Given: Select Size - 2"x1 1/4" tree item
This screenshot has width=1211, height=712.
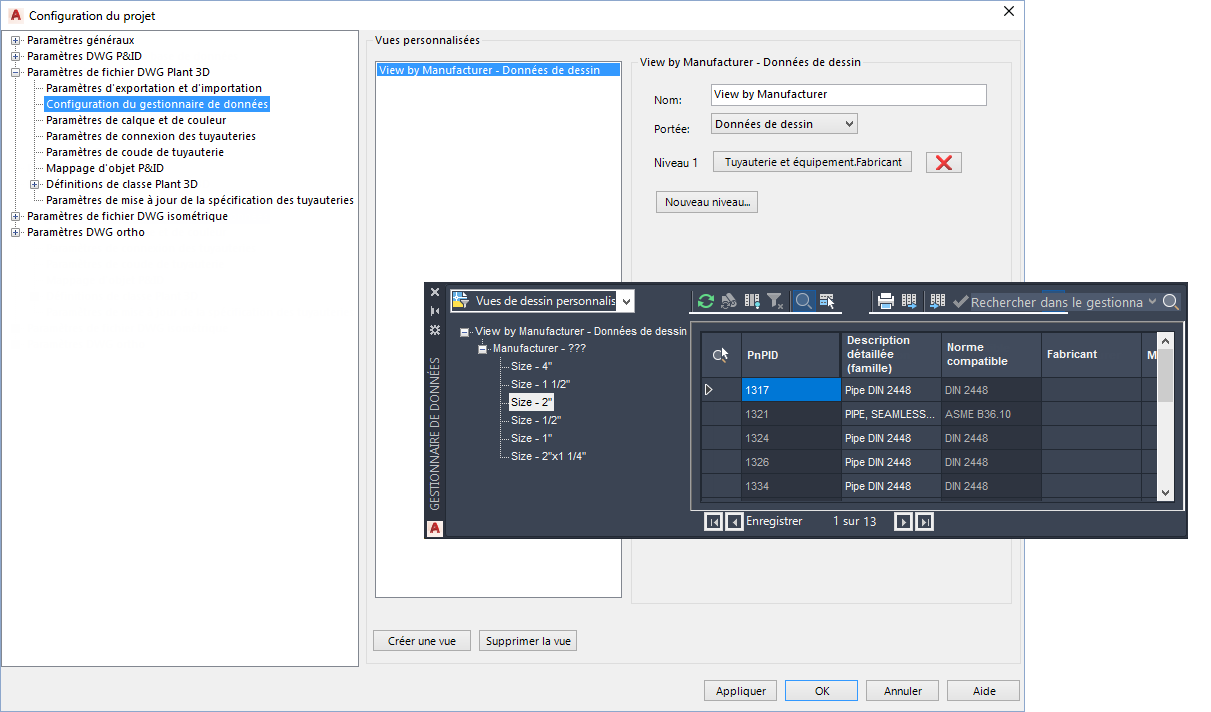Looking at the screenshot, I should point(549,456).
